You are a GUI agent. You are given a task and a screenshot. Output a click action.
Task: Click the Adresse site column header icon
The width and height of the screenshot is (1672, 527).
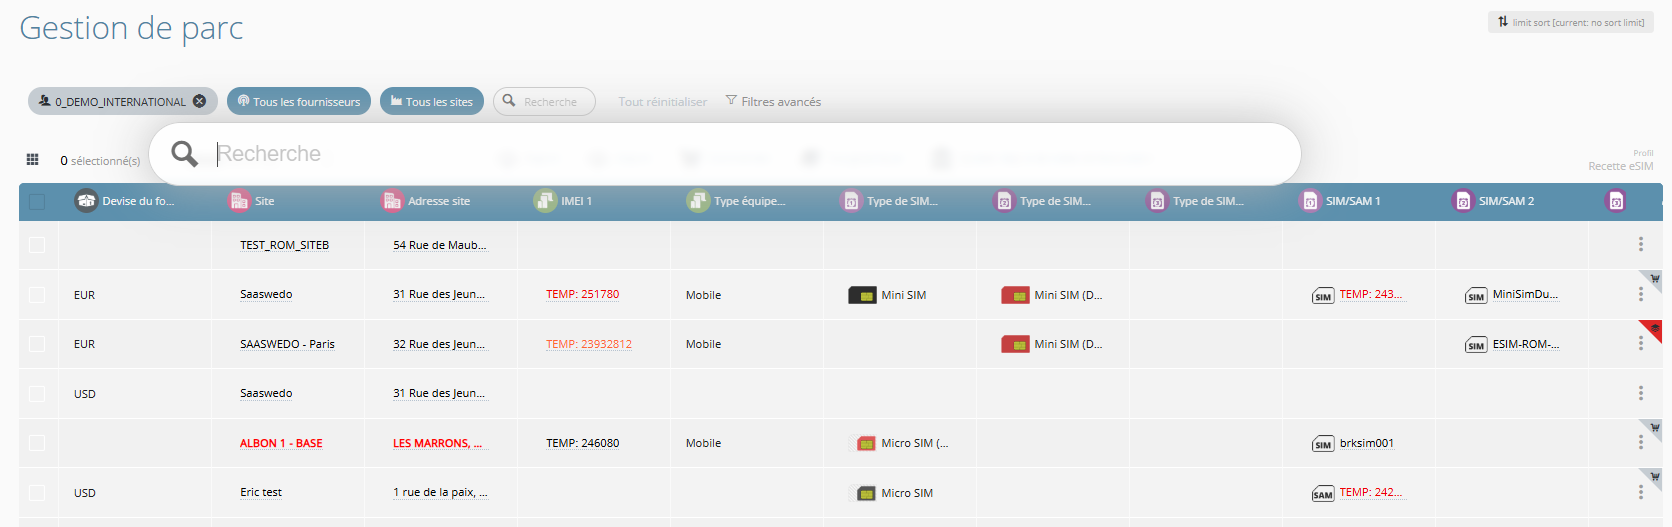392,201
